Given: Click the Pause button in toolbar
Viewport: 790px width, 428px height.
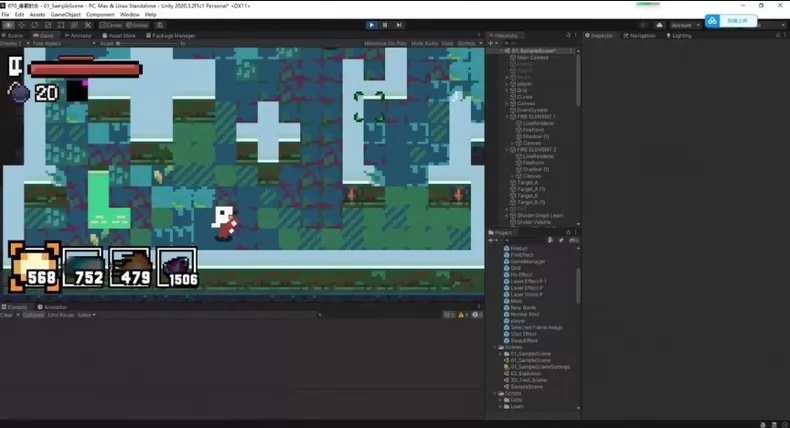Looking at the screenshot, I should coord(385,25).
